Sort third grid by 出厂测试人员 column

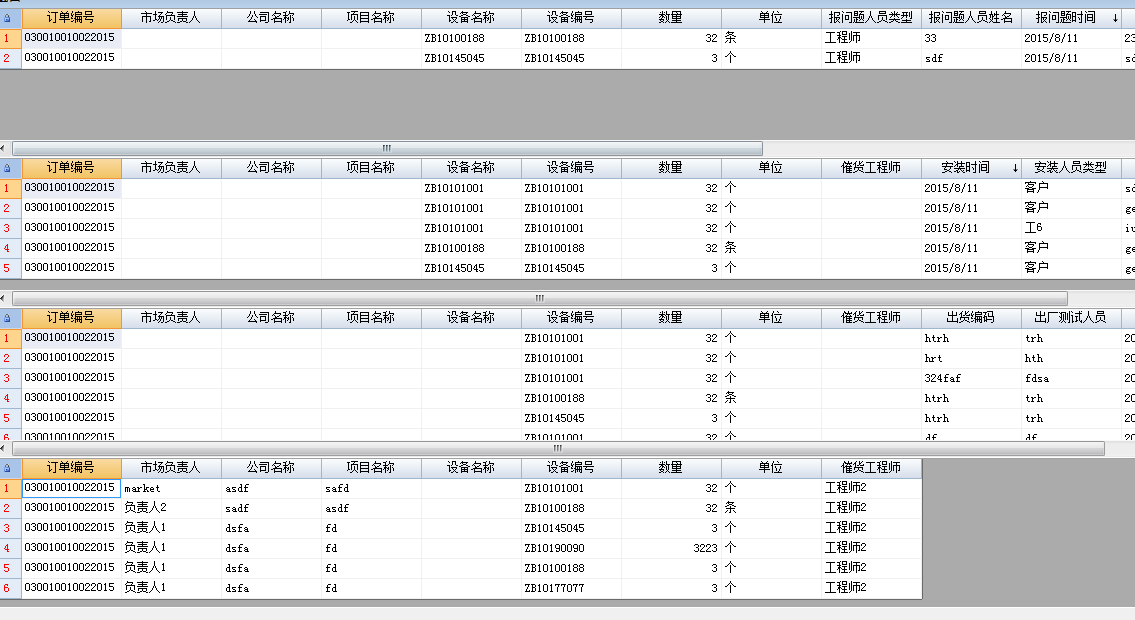[x=1071, y=318]
